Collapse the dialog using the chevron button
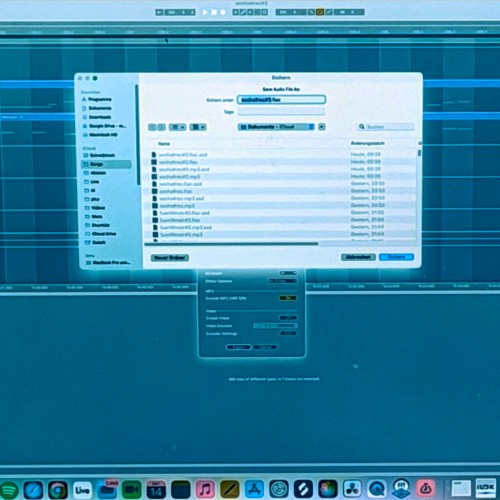Image resolution: width=500 pixels, height=500 pixels. click(x=322, y=127)
